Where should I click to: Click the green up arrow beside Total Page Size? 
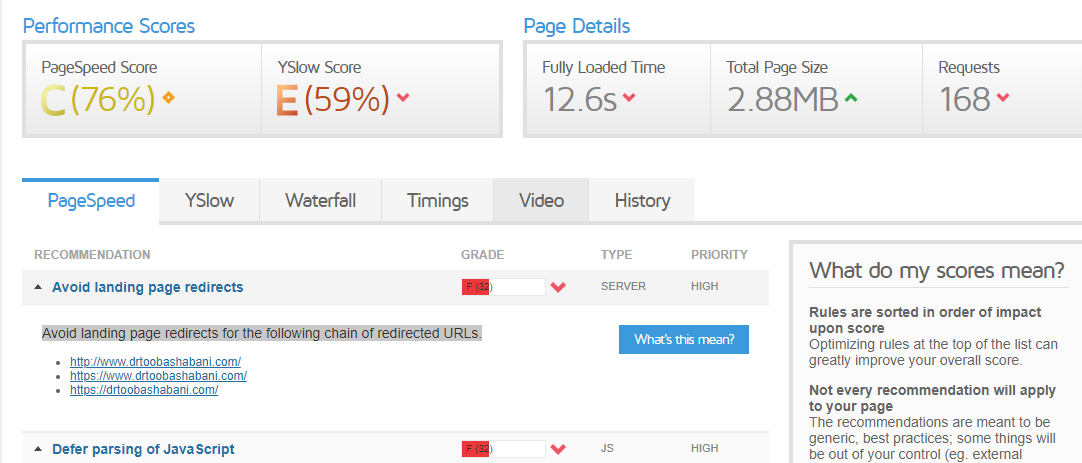point(851,98)
